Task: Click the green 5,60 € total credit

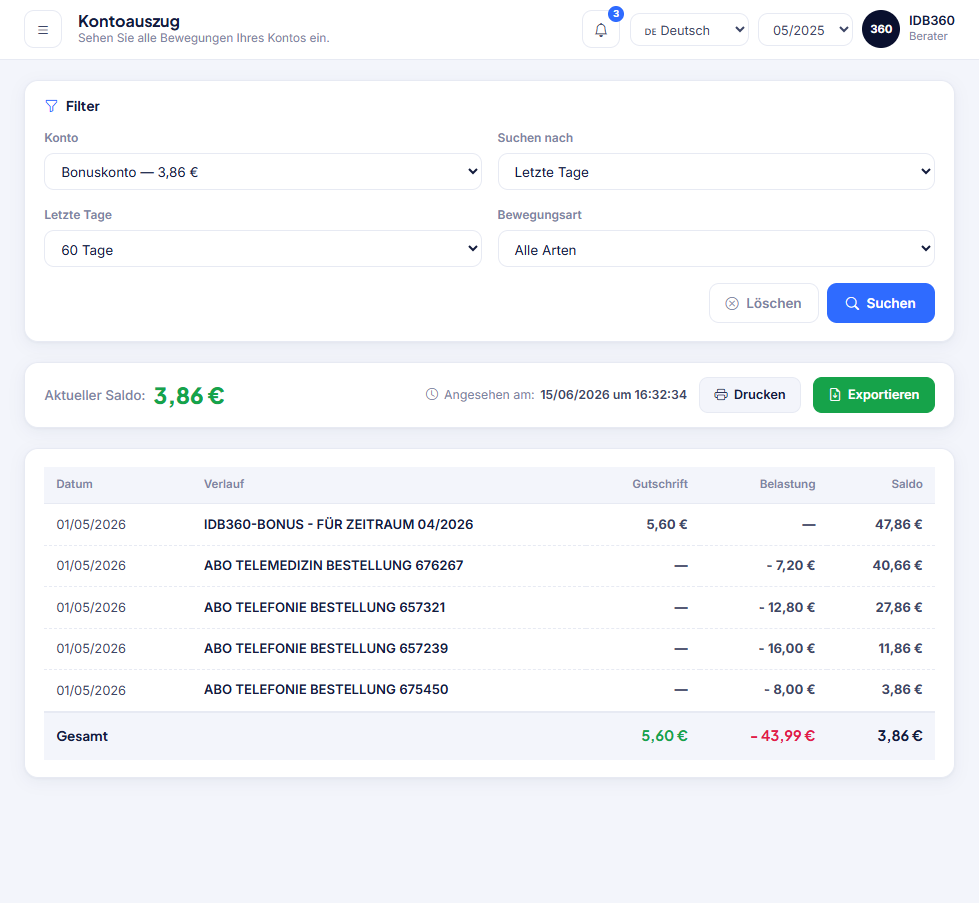Action: tap(664, 736)
